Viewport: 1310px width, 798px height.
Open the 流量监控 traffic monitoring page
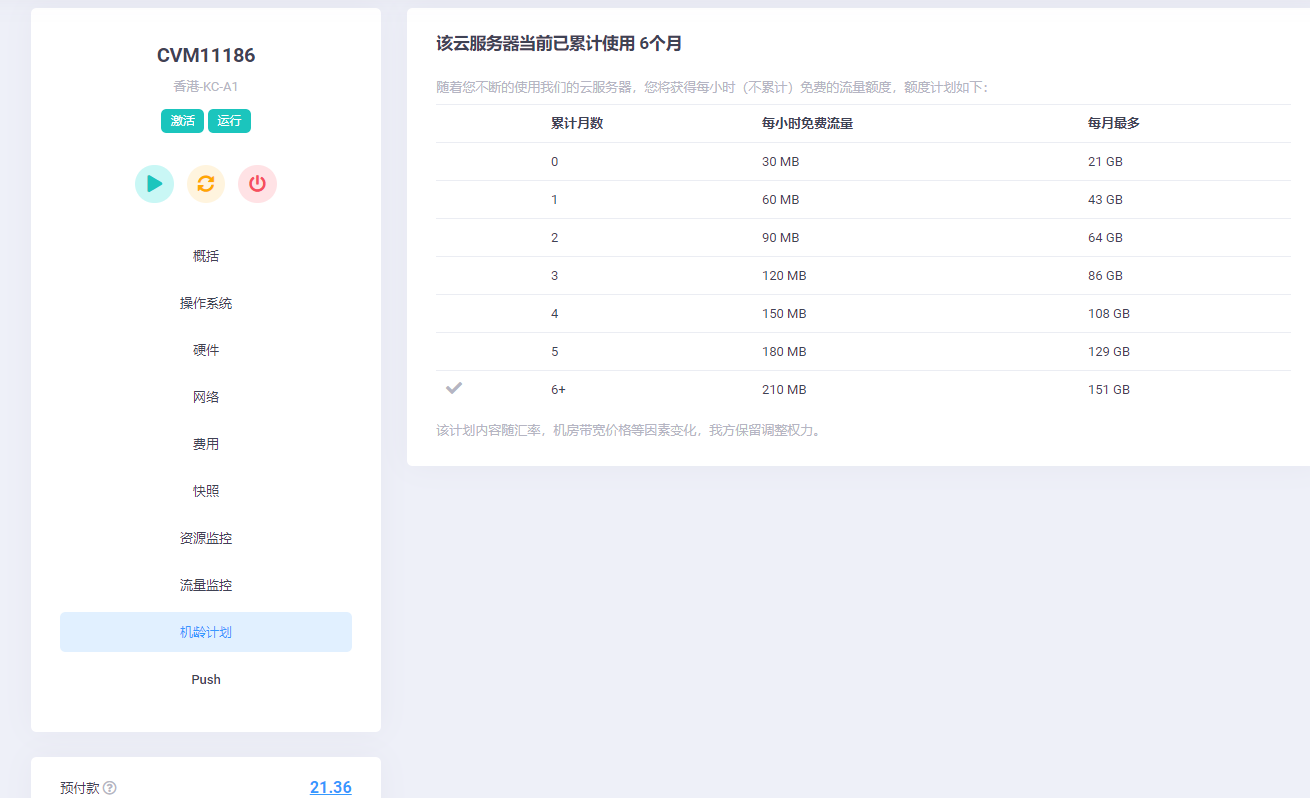click(206, 585)
